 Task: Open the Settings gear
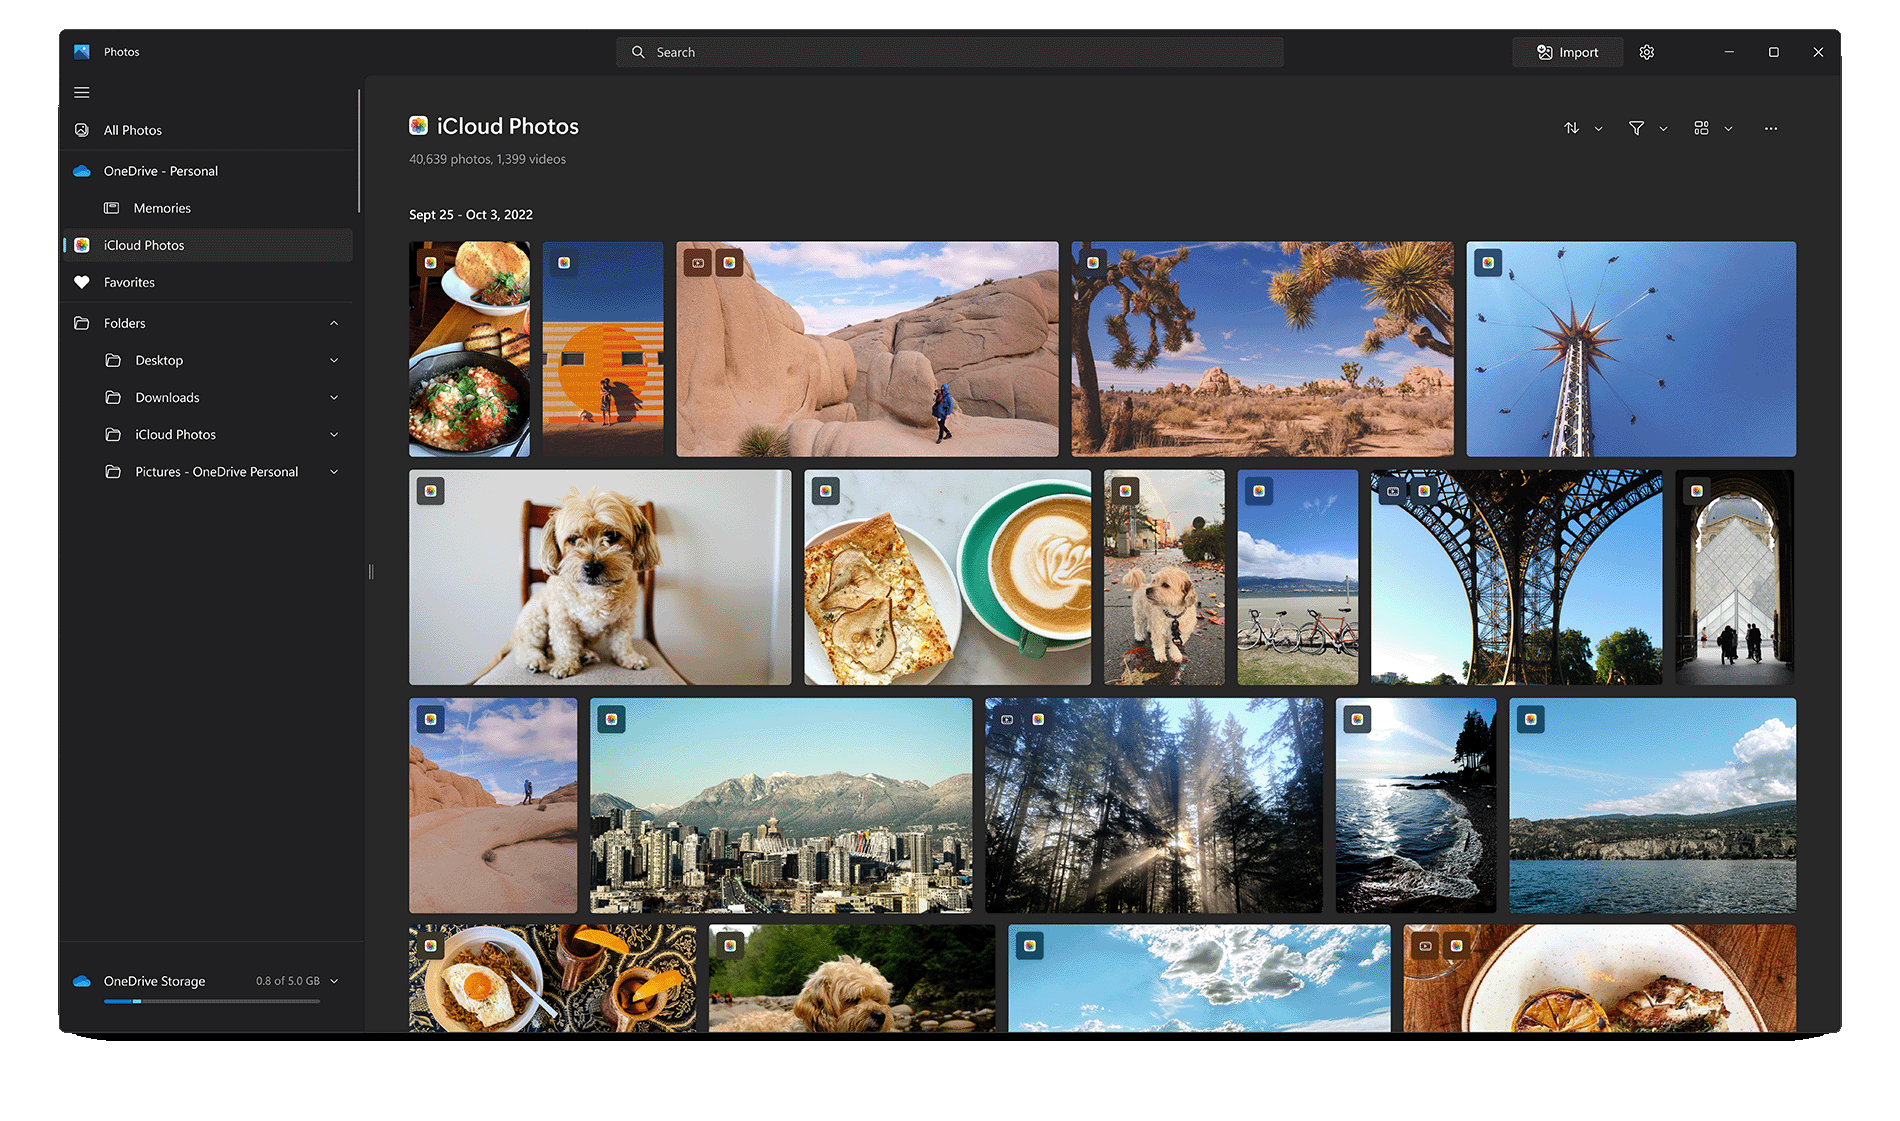1646,51
